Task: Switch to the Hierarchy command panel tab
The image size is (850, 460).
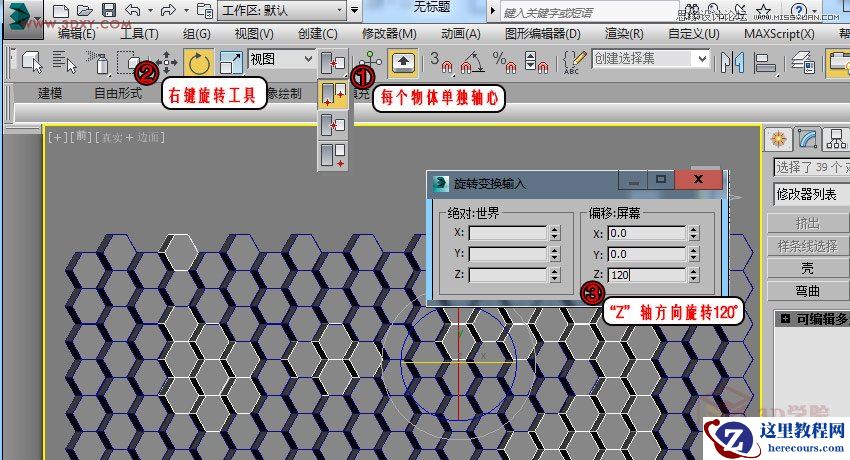Action: tap(835, 139)
